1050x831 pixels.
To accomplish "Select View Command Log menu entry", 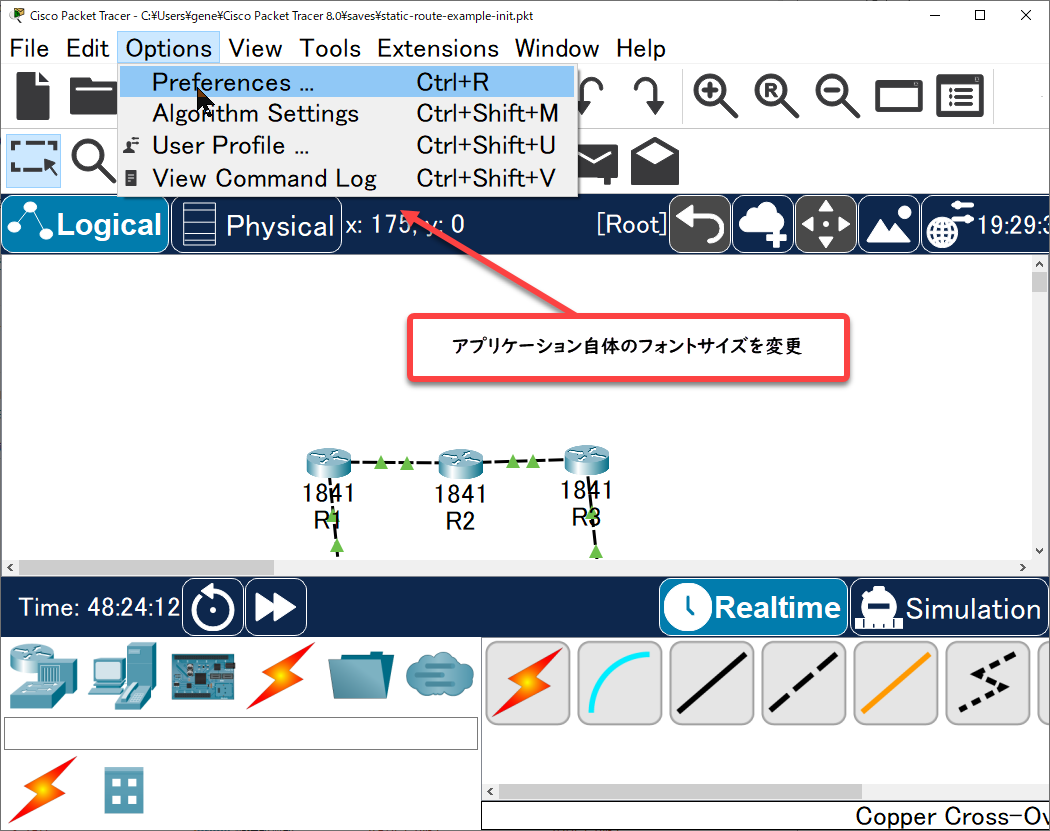I will pyautogui.click(x=264, y=179).
